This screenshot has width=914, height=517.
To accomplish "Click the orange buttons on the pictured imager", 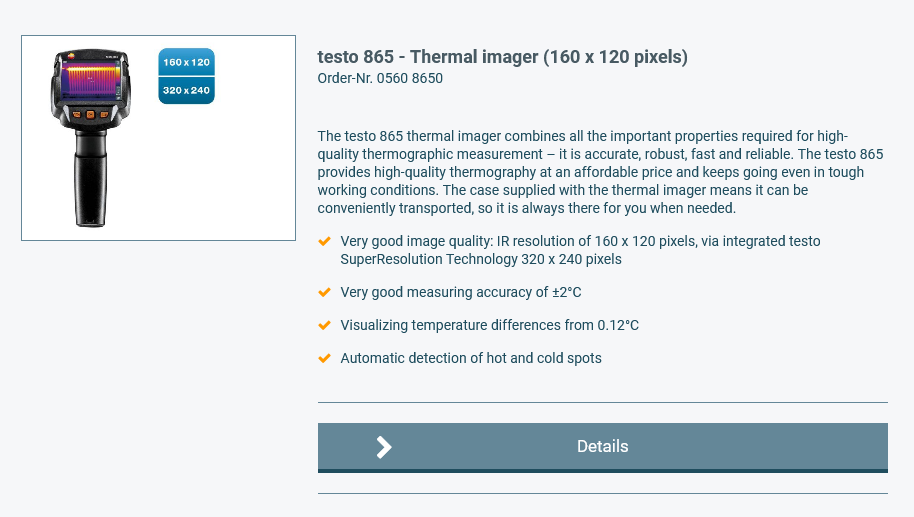I will point(90,114).
